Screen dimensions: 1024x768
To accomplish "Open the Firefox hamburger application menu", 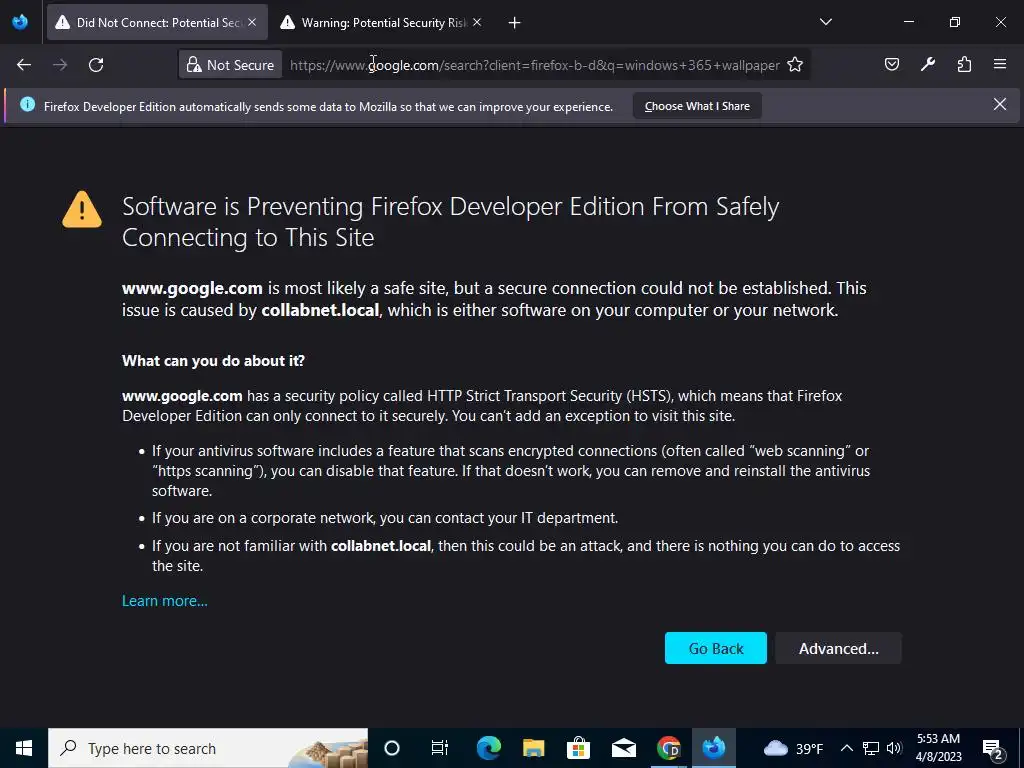I will pyautogui.click(x=1000, y=64).
